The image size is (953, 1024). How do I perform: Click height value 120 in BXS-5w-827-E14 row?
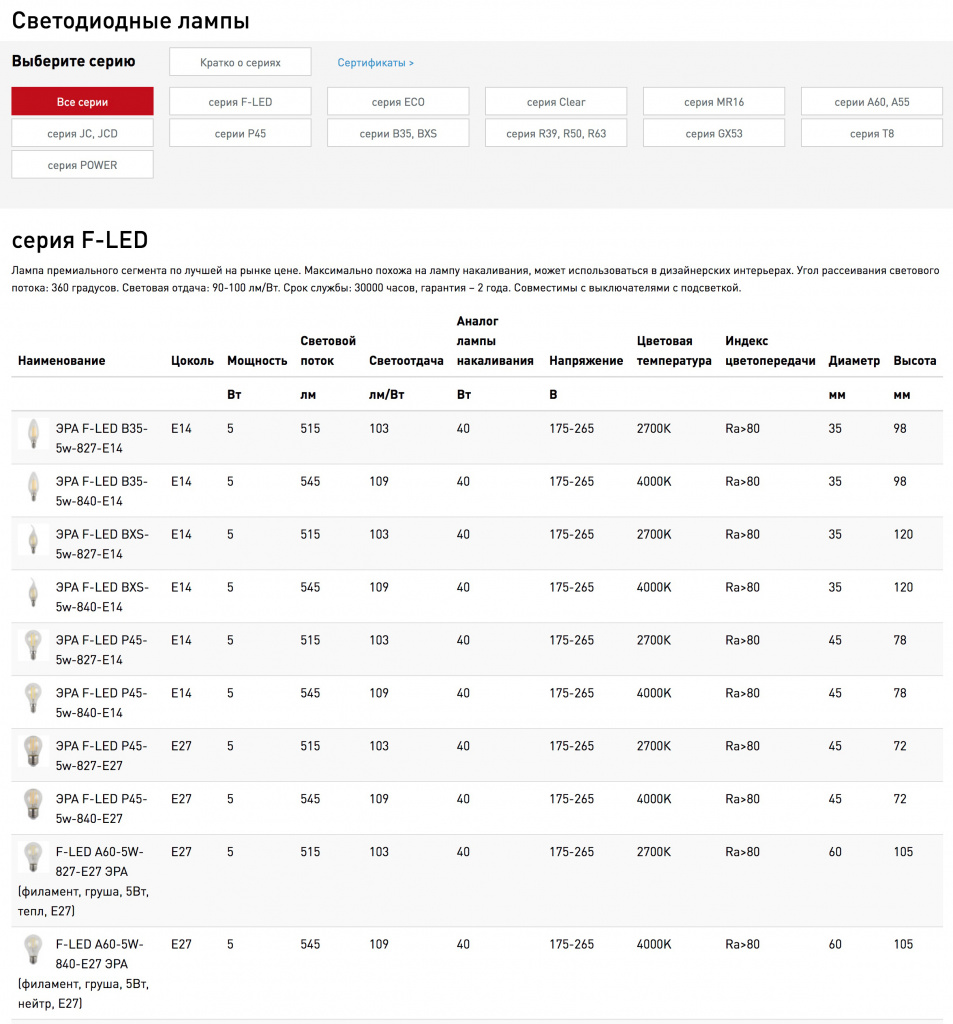point(903,534)
